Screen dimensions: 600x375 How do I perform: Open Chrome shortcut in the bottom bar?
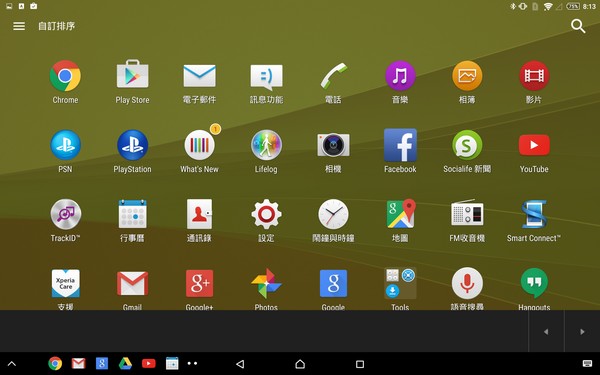(55, 364)
